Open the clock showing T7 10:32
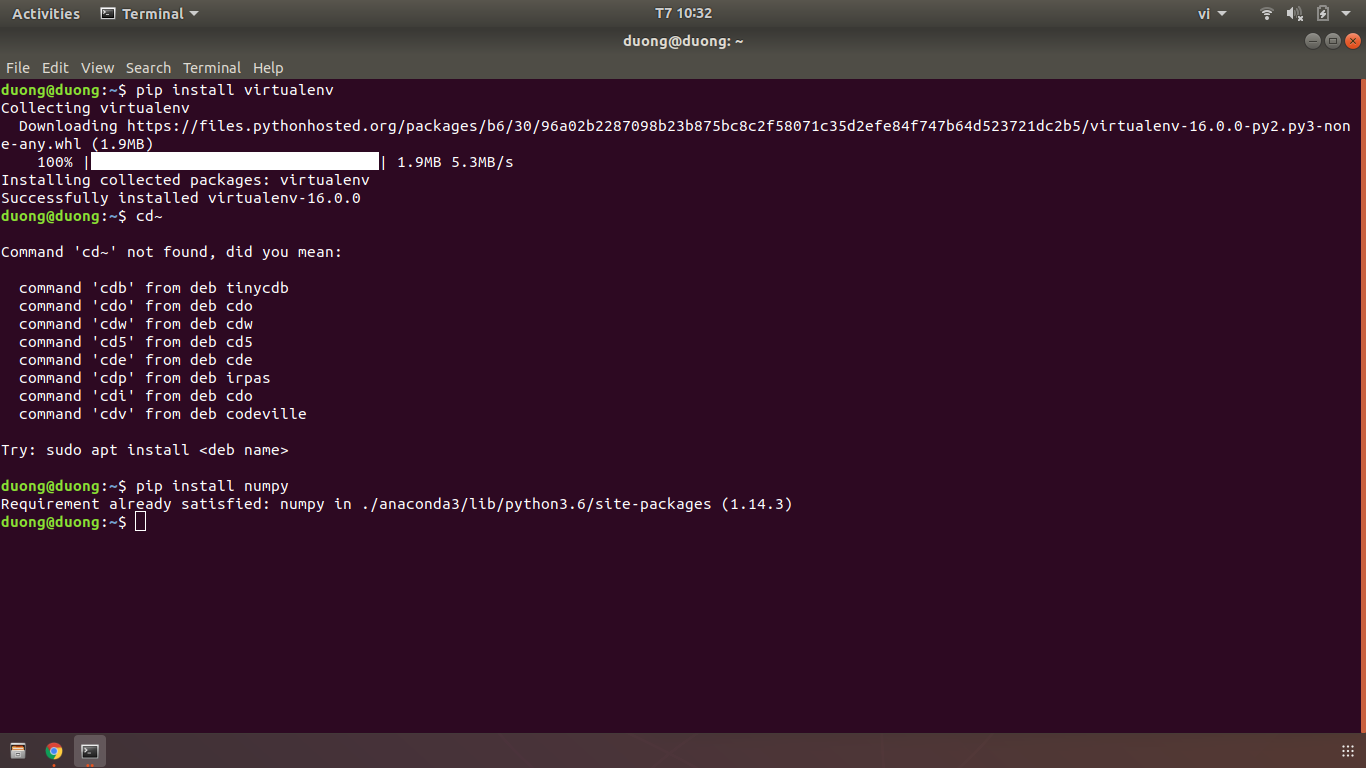1366x768 pixels. pos(683,14)
